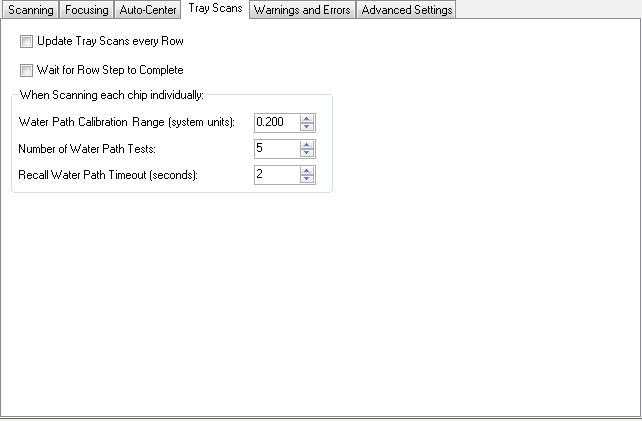Image resolution: width=642 pixels, height=421 pixels.
Task: Decrease Water Path Calibration Range value
Action: point(307,127)
